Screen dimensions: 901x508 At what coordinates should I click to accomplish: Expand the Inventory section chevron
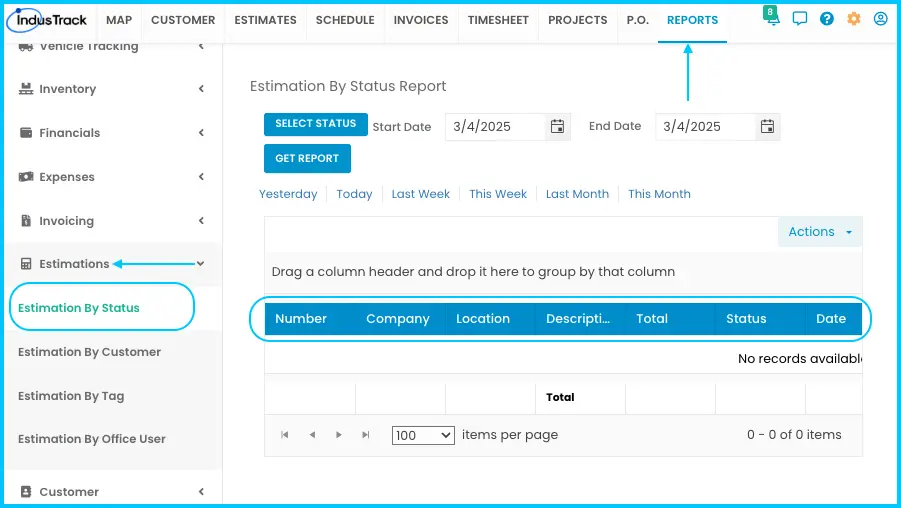[201, 88]
